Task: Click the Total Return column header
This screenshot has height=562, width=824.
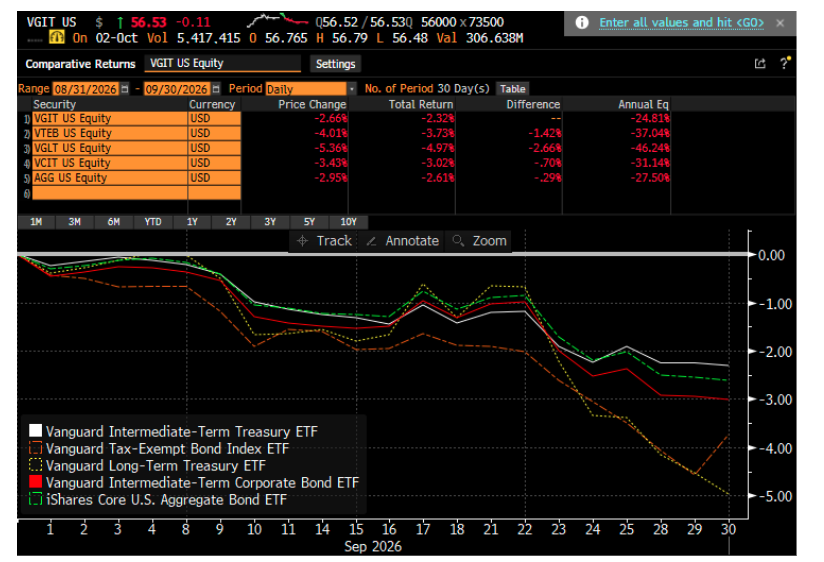Action: coord(421,104)
